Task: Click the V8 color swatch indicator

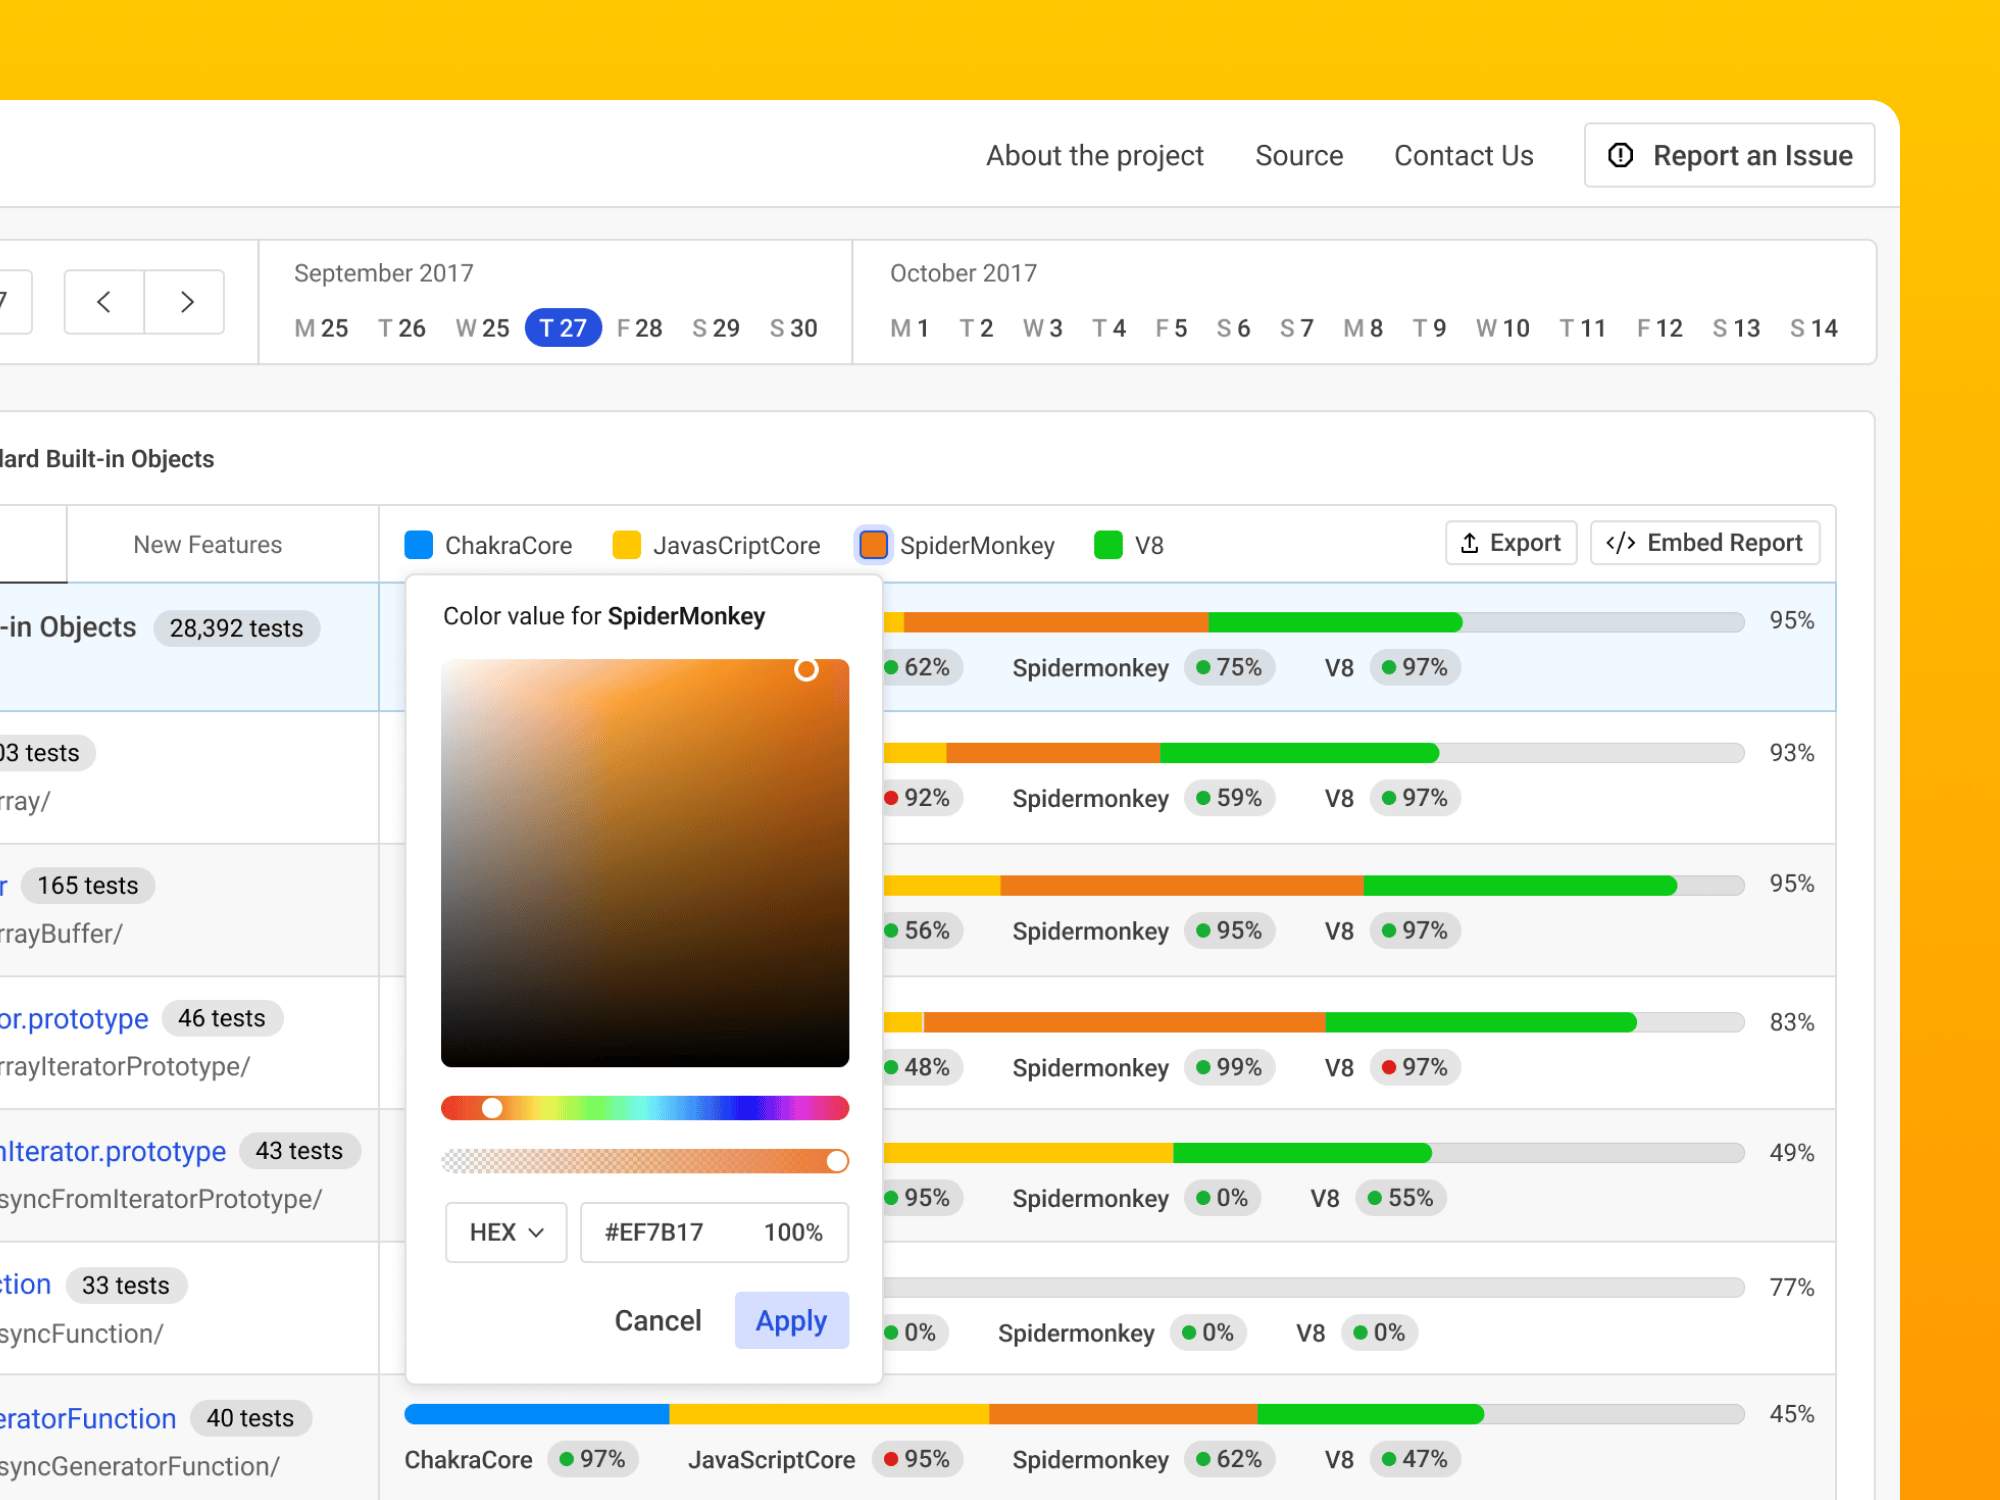Action: [x=1107, y=545]
